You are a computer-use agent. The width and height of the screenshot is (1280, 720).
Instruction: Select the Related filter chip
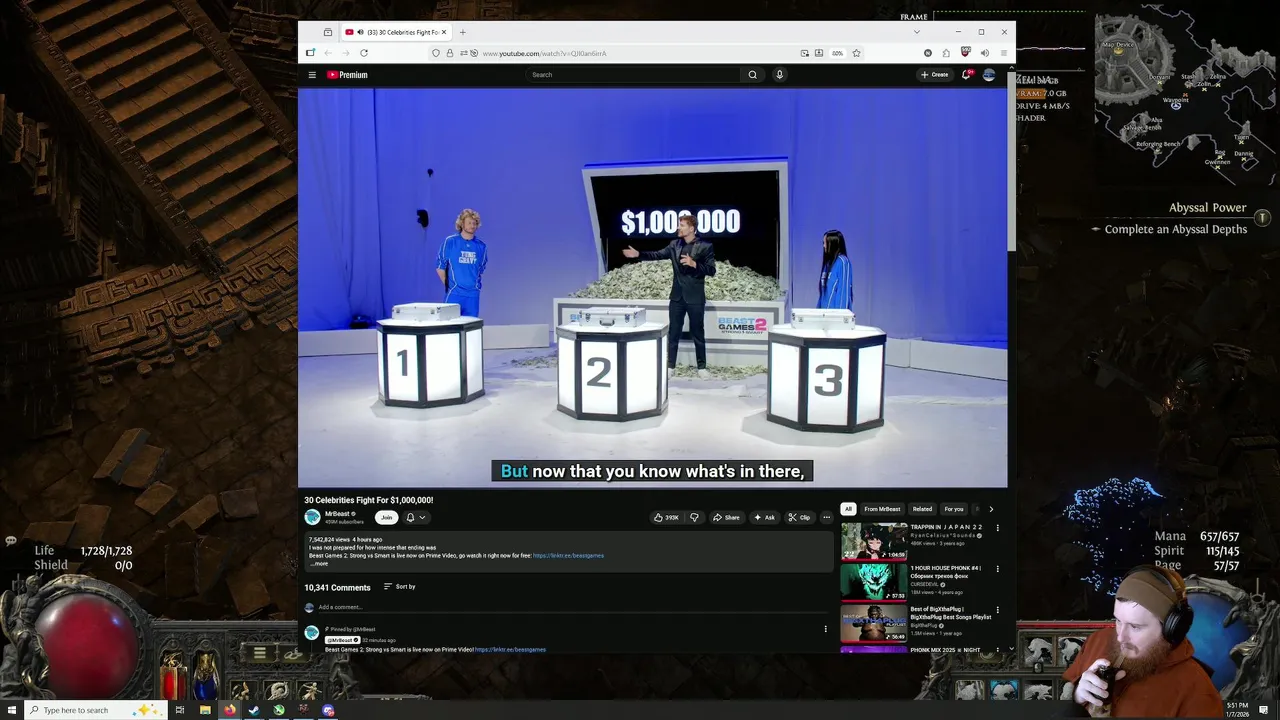point(922,509)
